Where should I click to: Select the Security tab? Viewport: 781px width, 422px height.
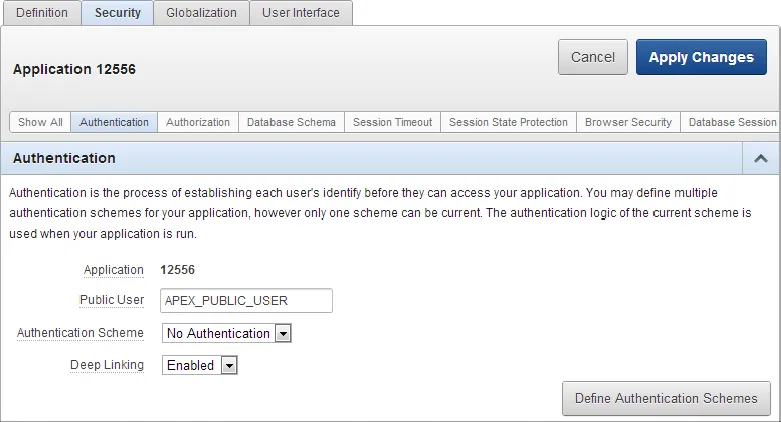(x=117, y=13)
